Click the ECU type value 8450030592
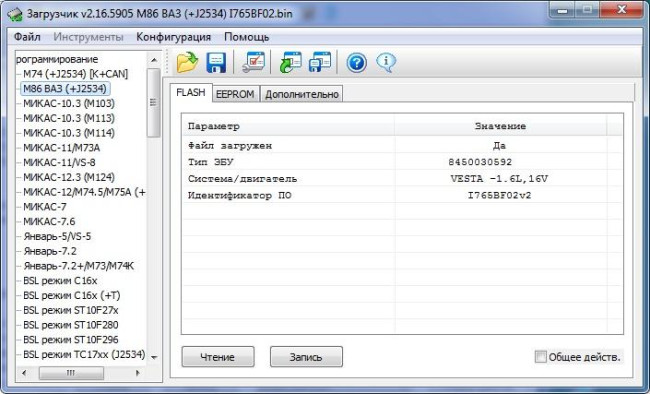The image size is (650, 394). [480, 162]
